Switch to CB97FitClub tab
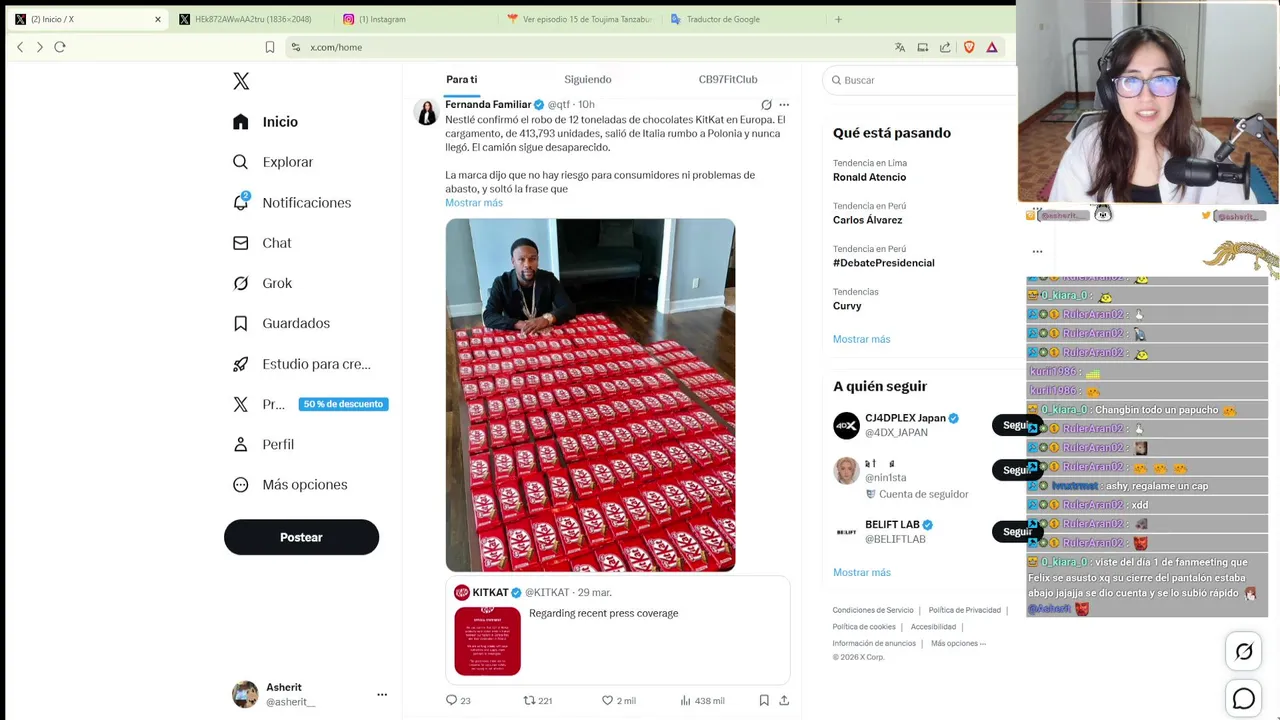This screenshot has height=720, width=1280. (727, 79)
